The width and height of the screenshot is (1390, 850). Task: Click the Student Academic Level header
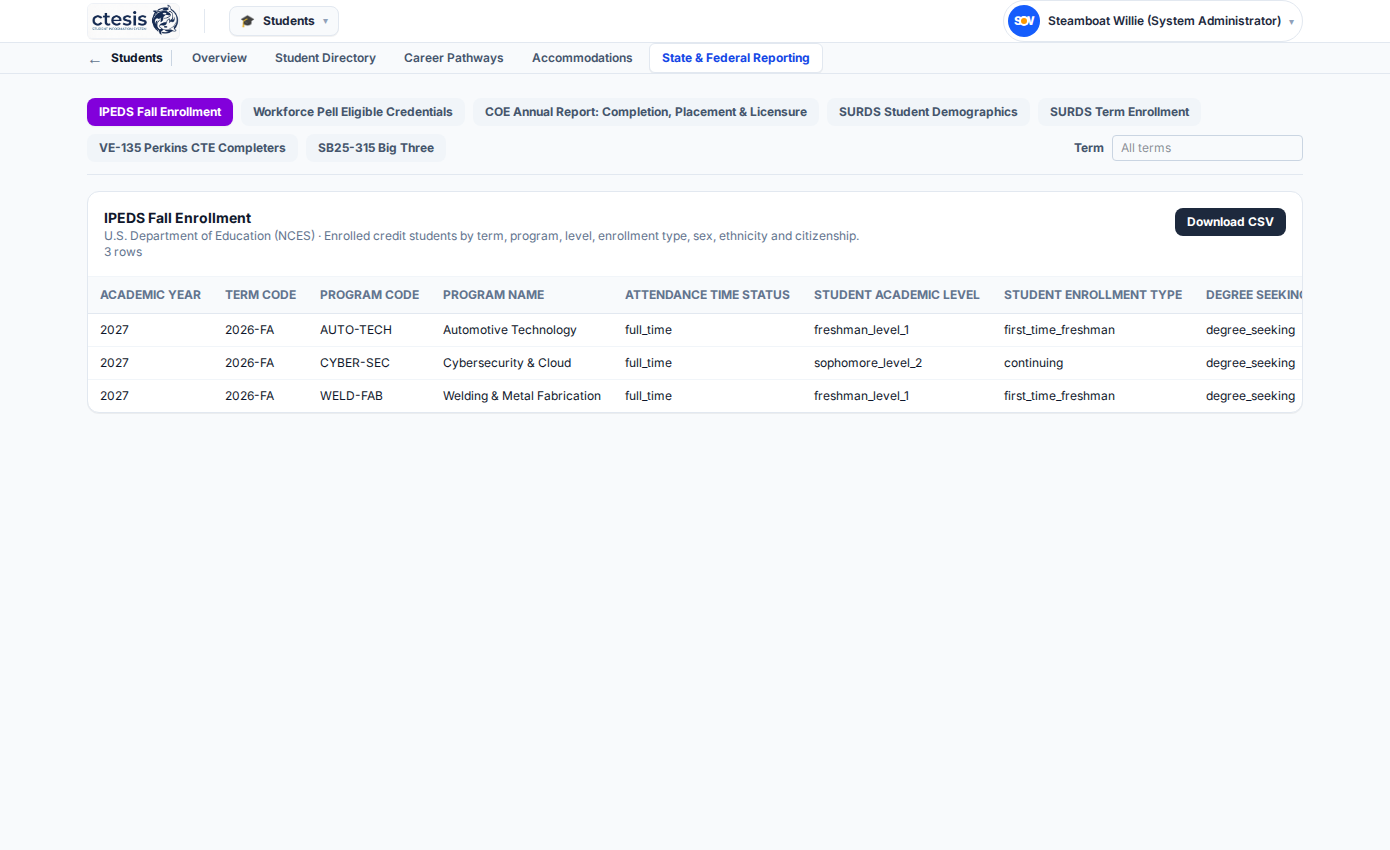coord(896,295)
